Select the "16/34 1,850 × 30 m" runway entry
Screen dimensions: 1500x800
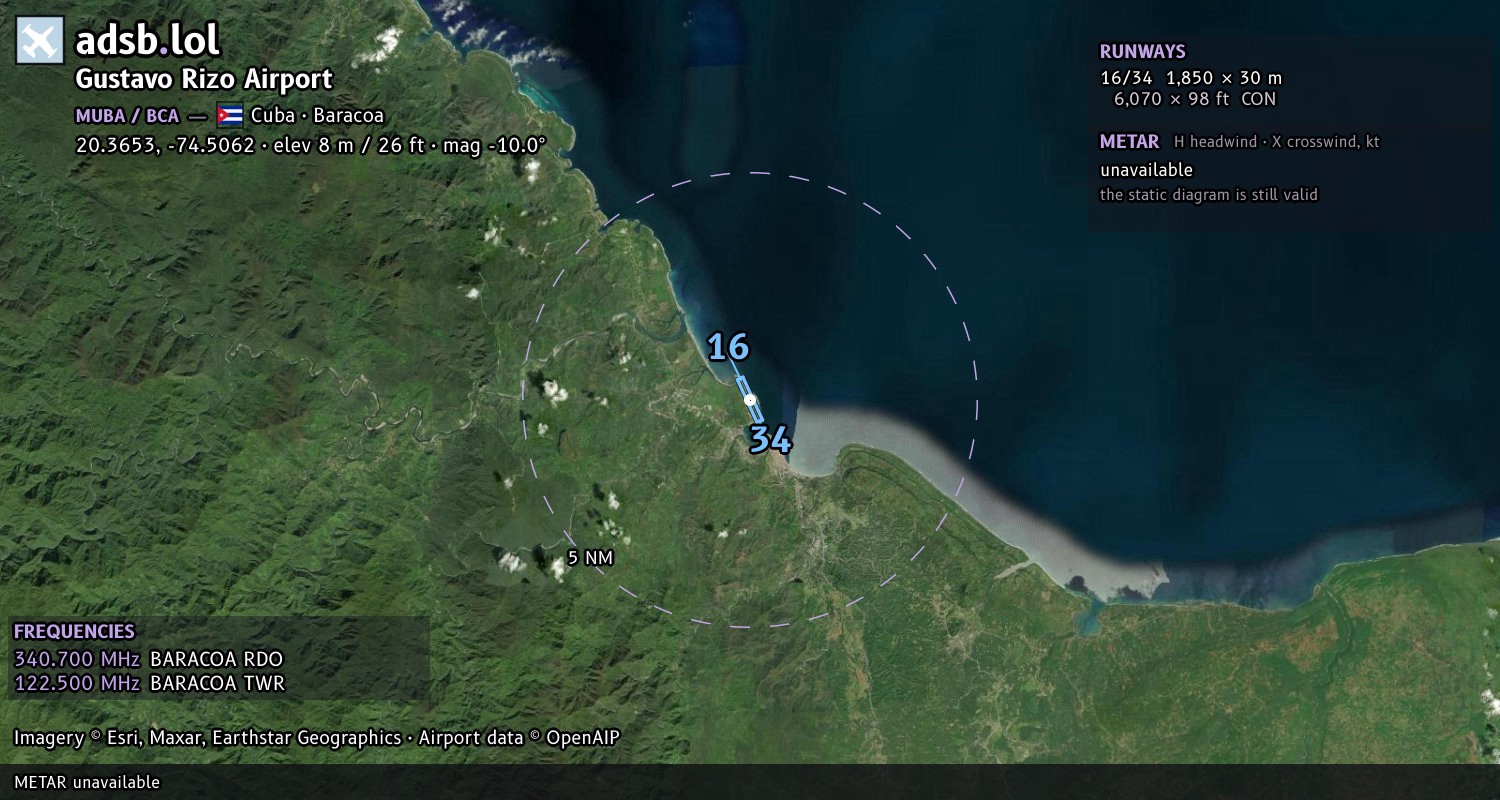(1191, 78)
